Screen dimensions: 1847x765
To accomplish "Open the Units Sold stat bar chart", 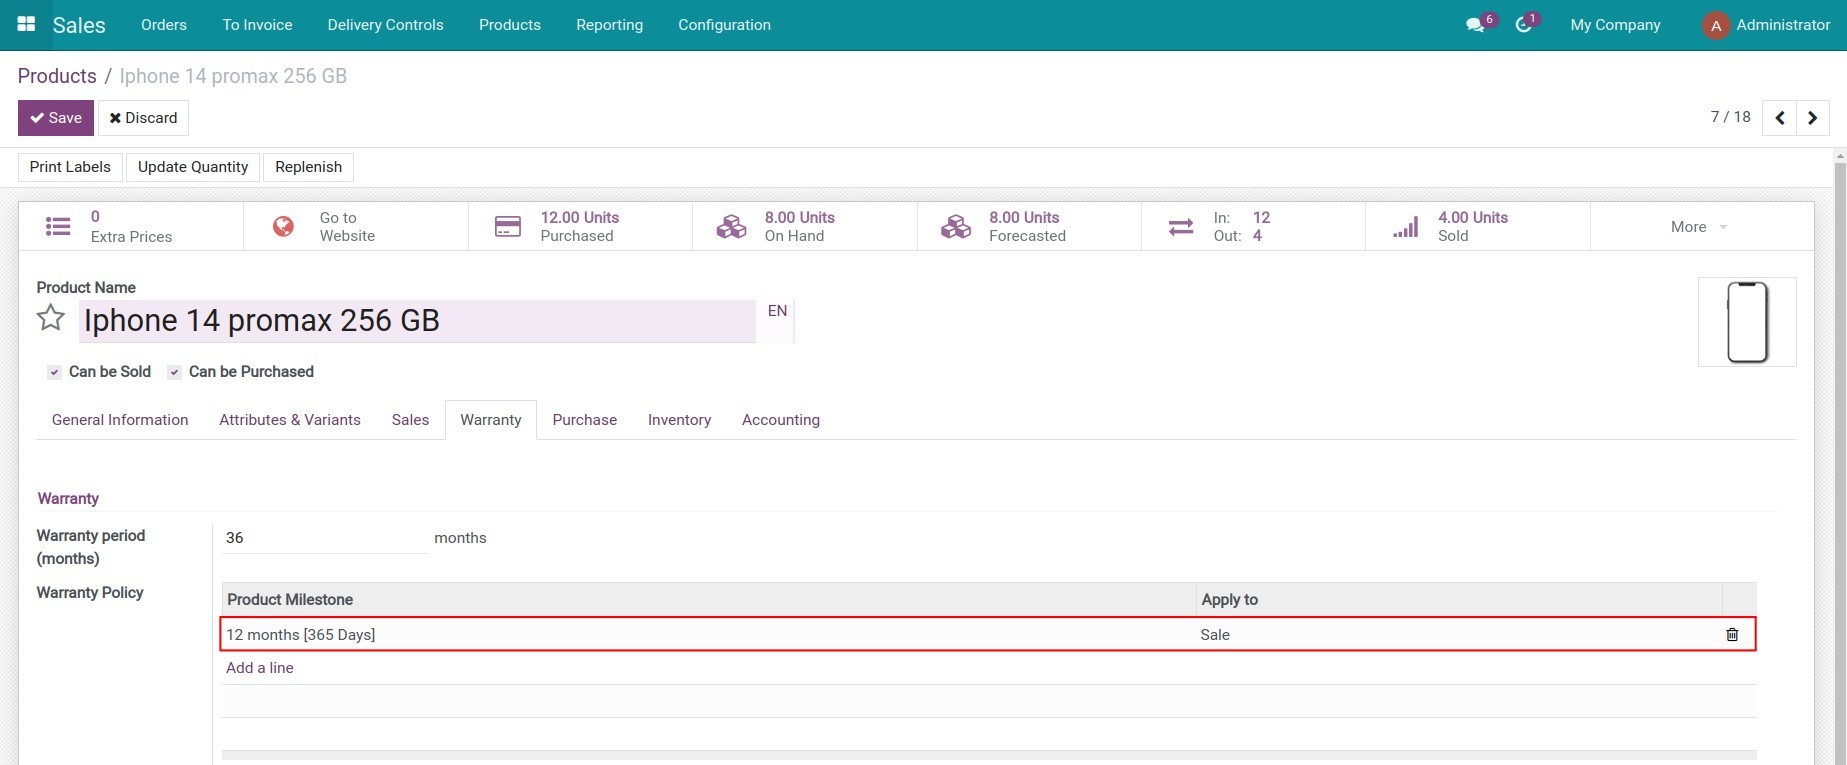I will (1405, 227).
